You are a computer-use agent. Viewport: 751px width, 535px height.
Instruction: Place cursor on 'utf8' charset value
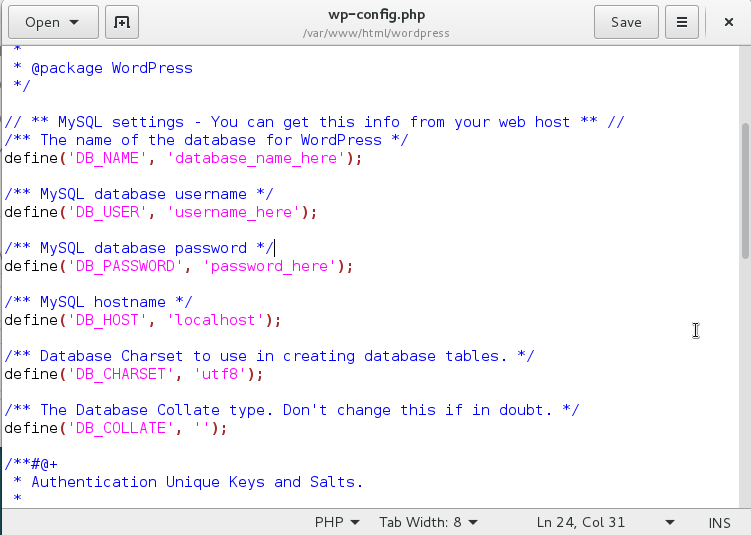click(x=220, y=374)
